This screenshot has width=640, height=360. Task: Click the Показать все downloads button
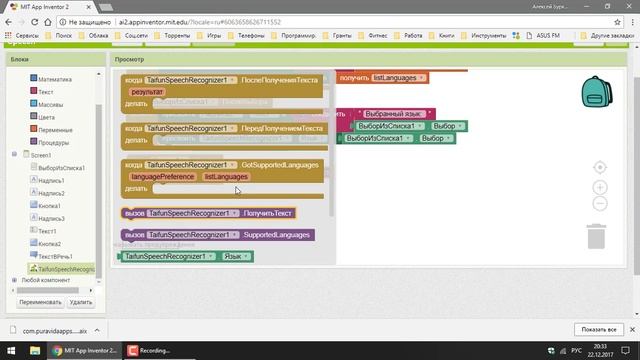(599, 329)
